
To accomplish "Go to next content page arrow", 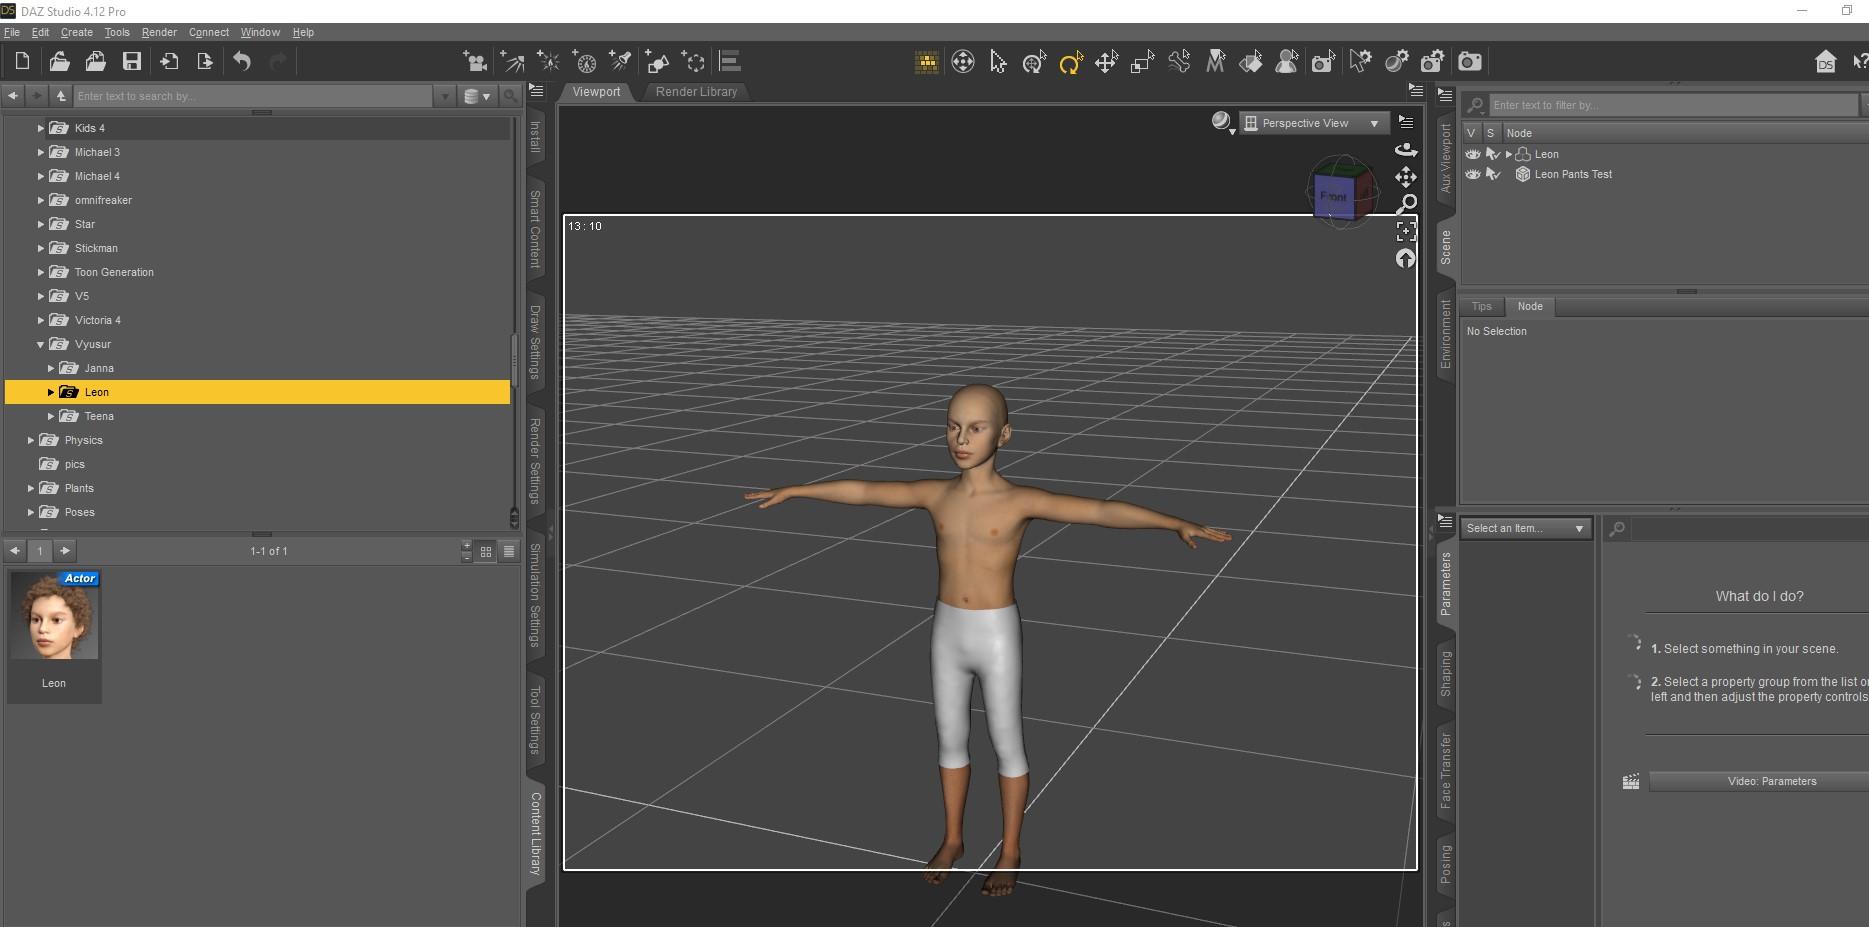I will point(65,551).
